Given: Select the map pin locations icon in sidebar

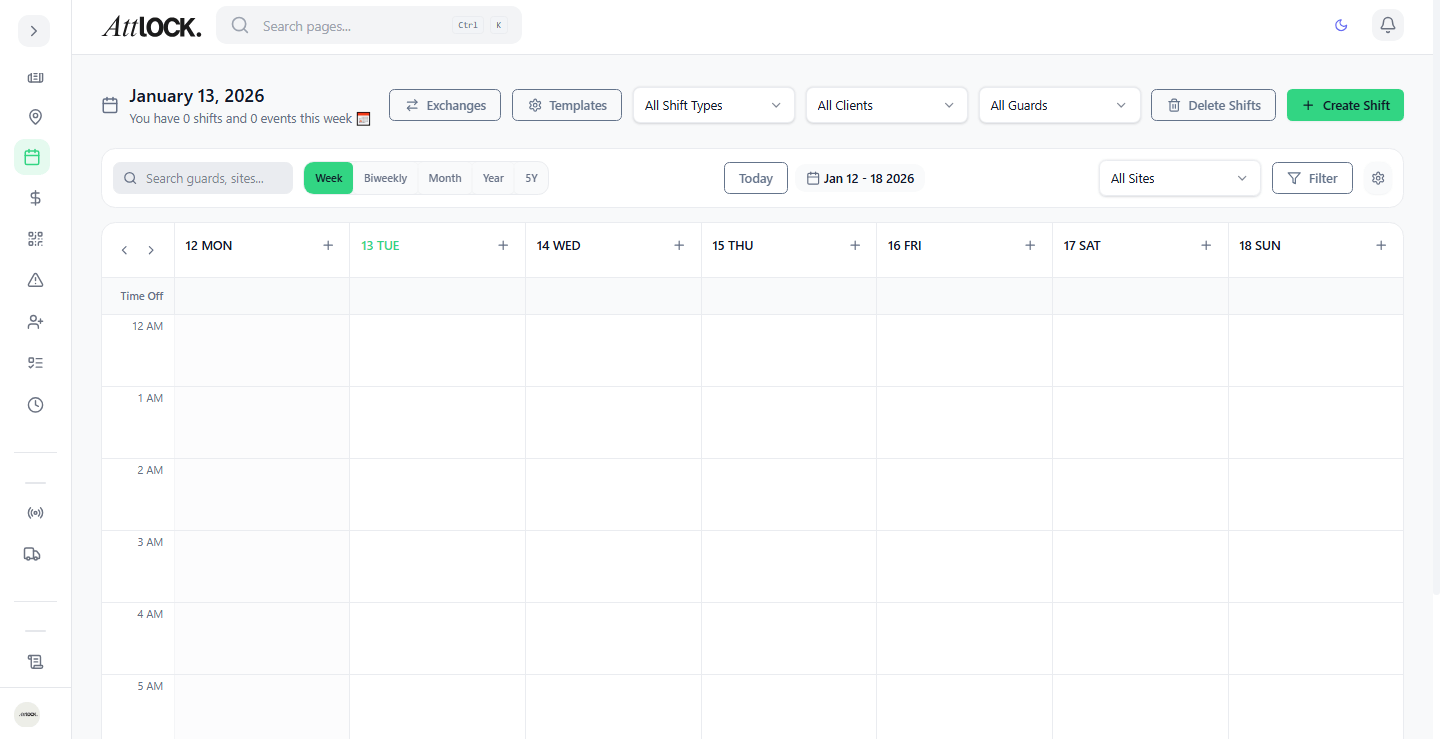Looking at the screenshot, I should [35, 117].
